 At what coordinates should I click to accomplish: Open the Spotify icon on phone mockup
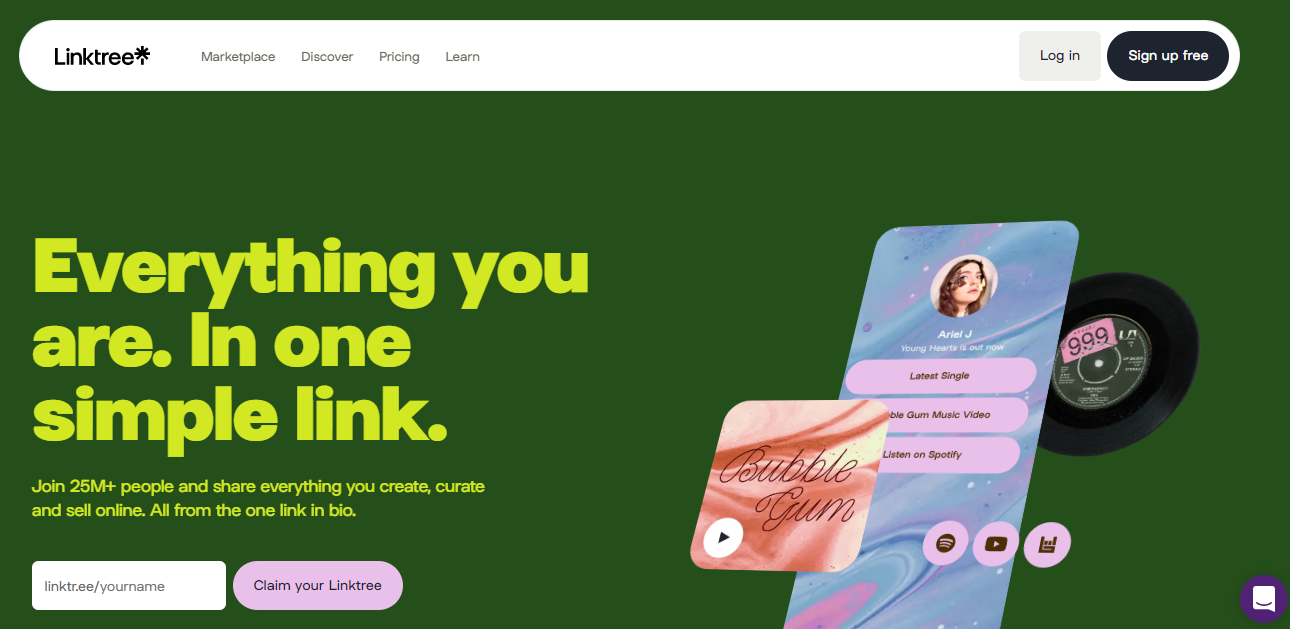945,543
